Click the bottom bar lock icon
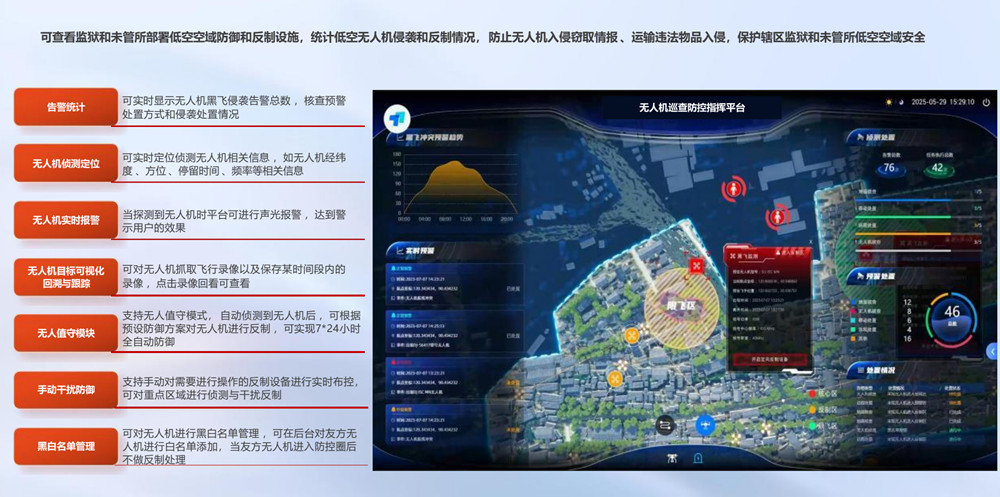Screen dimensions: 1000x497 [x=698, y=457]
